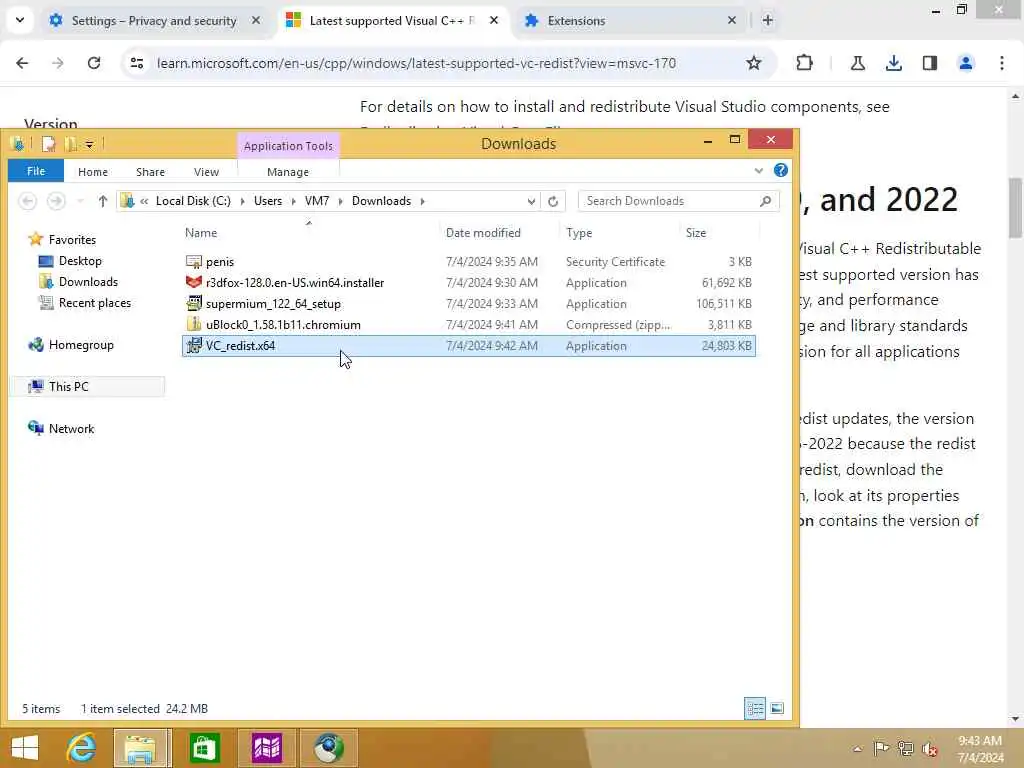Open Windows Store taskbar icon
Image resolution: width=1024 pixels, height=768 pixels.
pyautogui.click(x=204, y=748)
